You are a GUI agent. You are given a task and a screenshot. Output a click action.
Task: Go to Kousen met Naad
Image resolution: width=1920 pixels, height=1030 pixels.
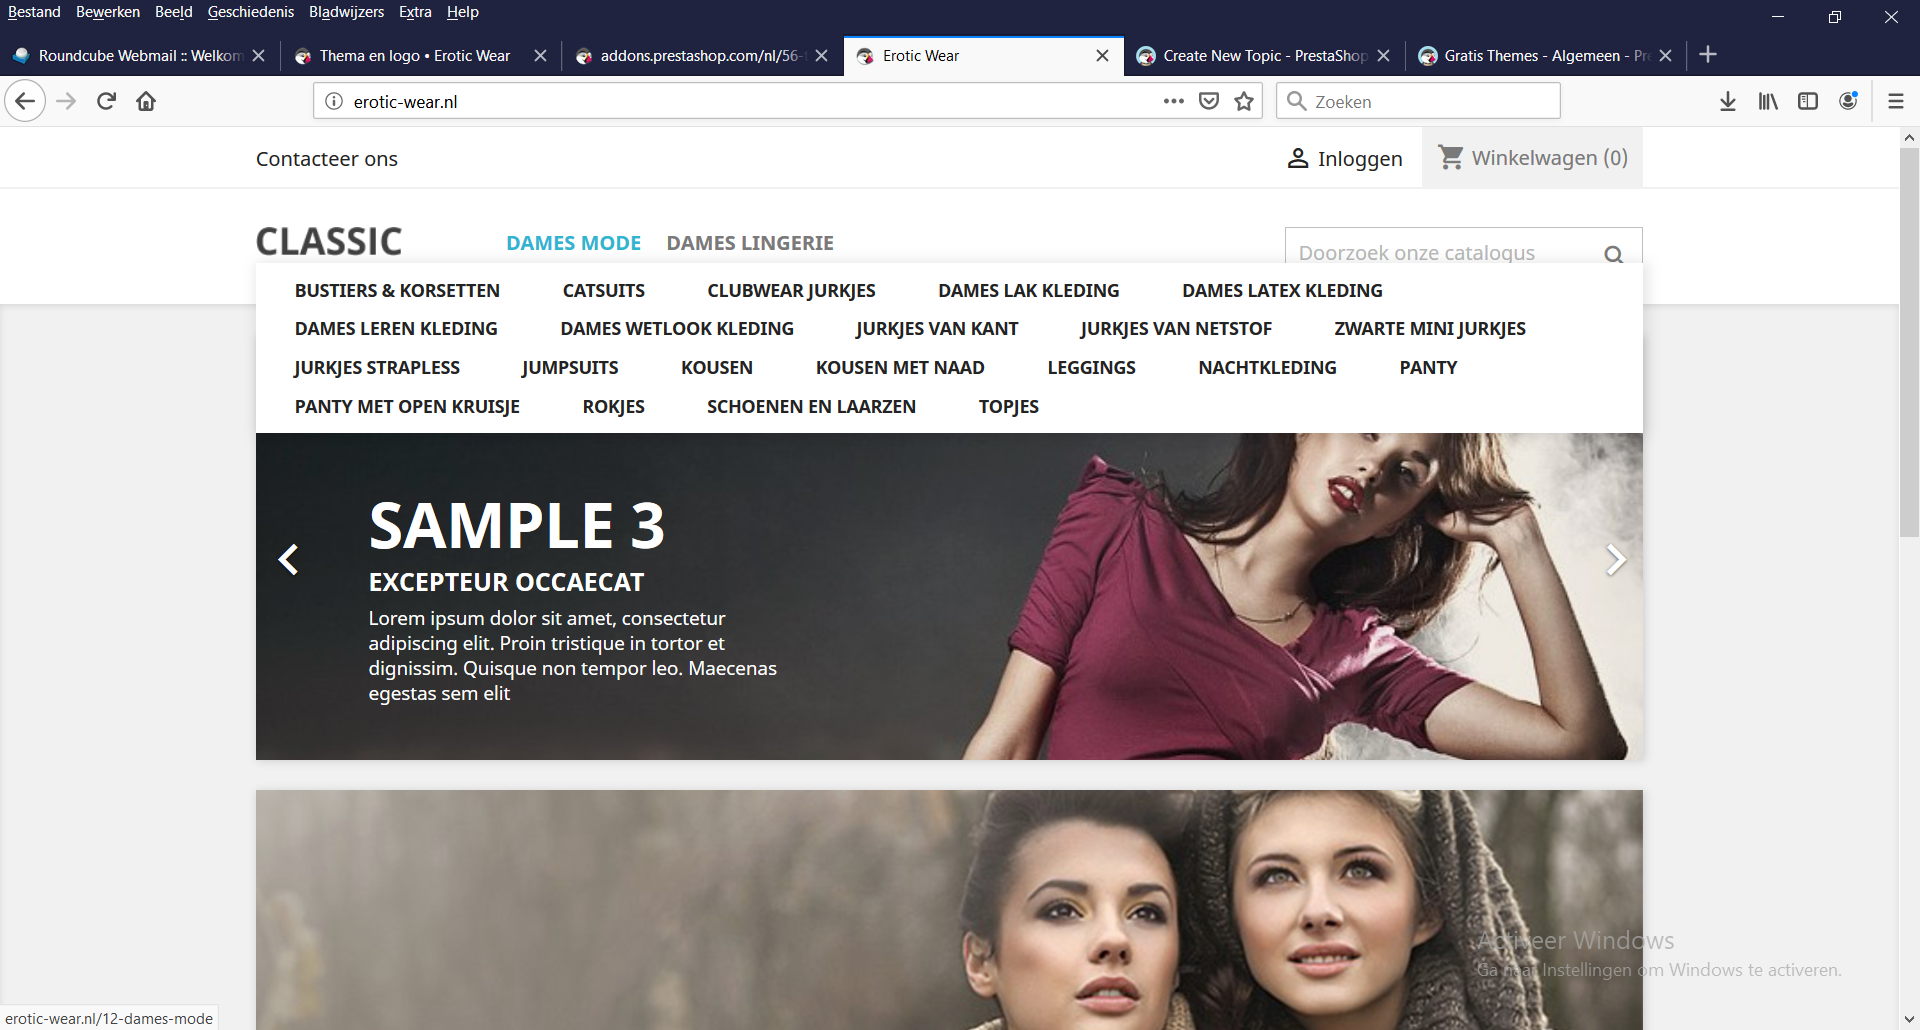pyautogui.click(x=900, y=368)
